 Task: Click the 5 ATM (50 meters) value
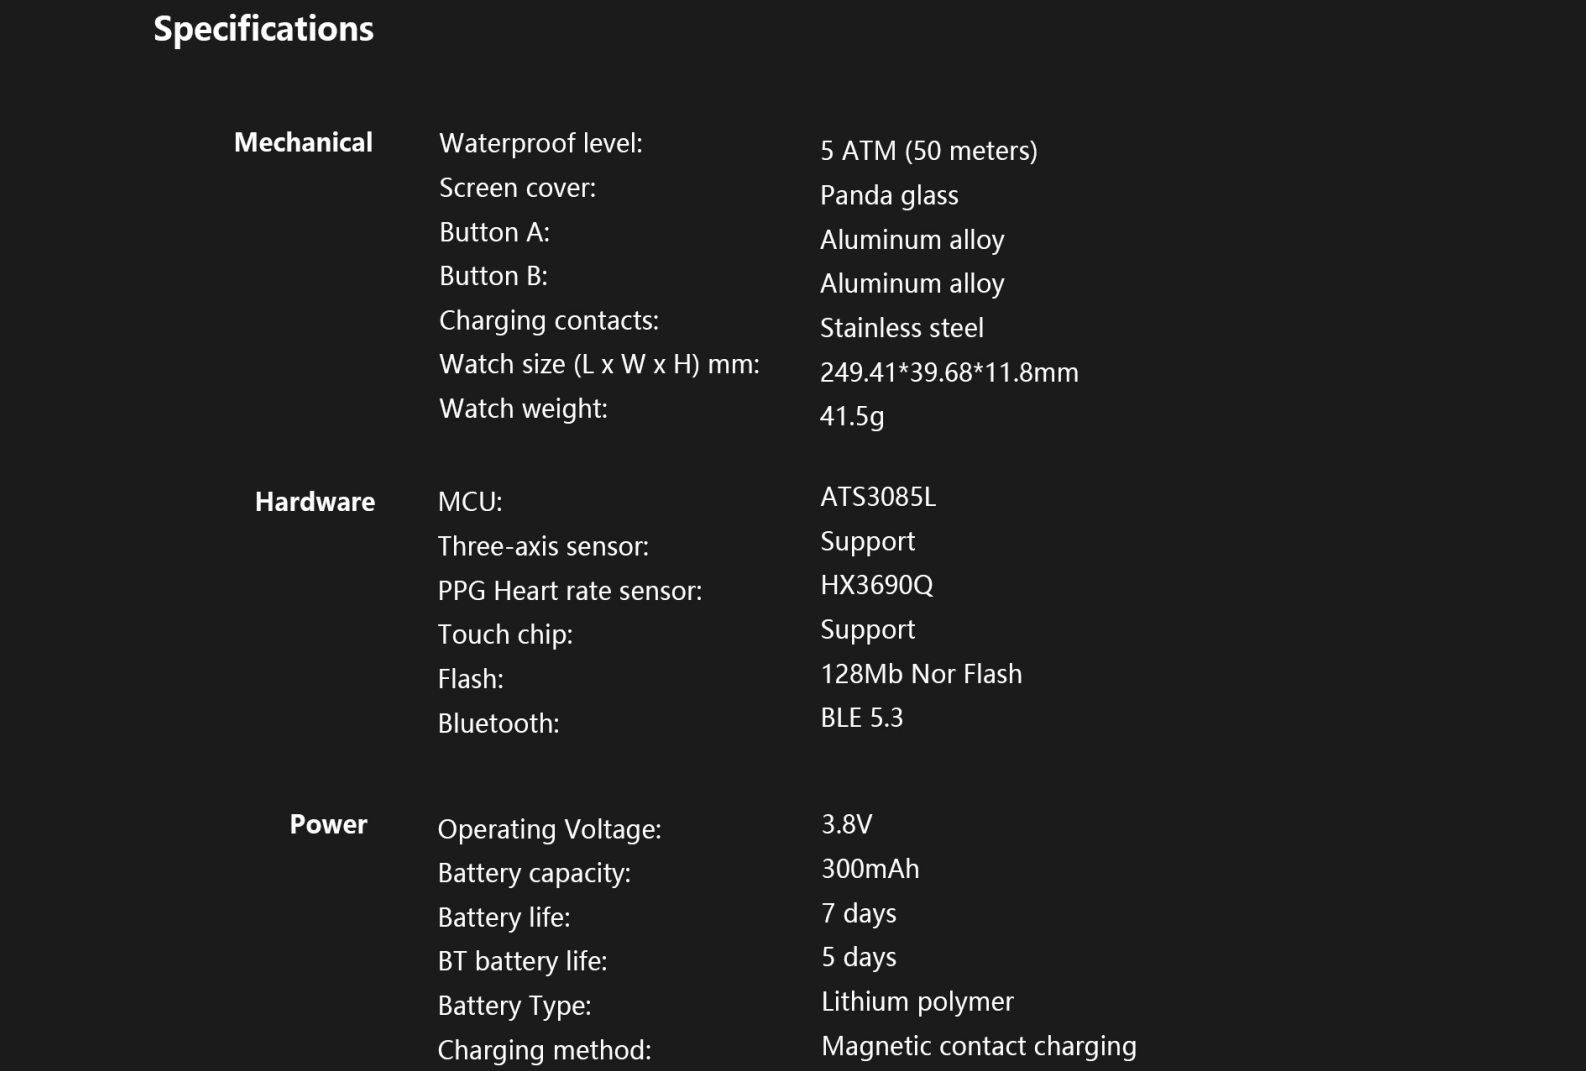click(928, 151)
